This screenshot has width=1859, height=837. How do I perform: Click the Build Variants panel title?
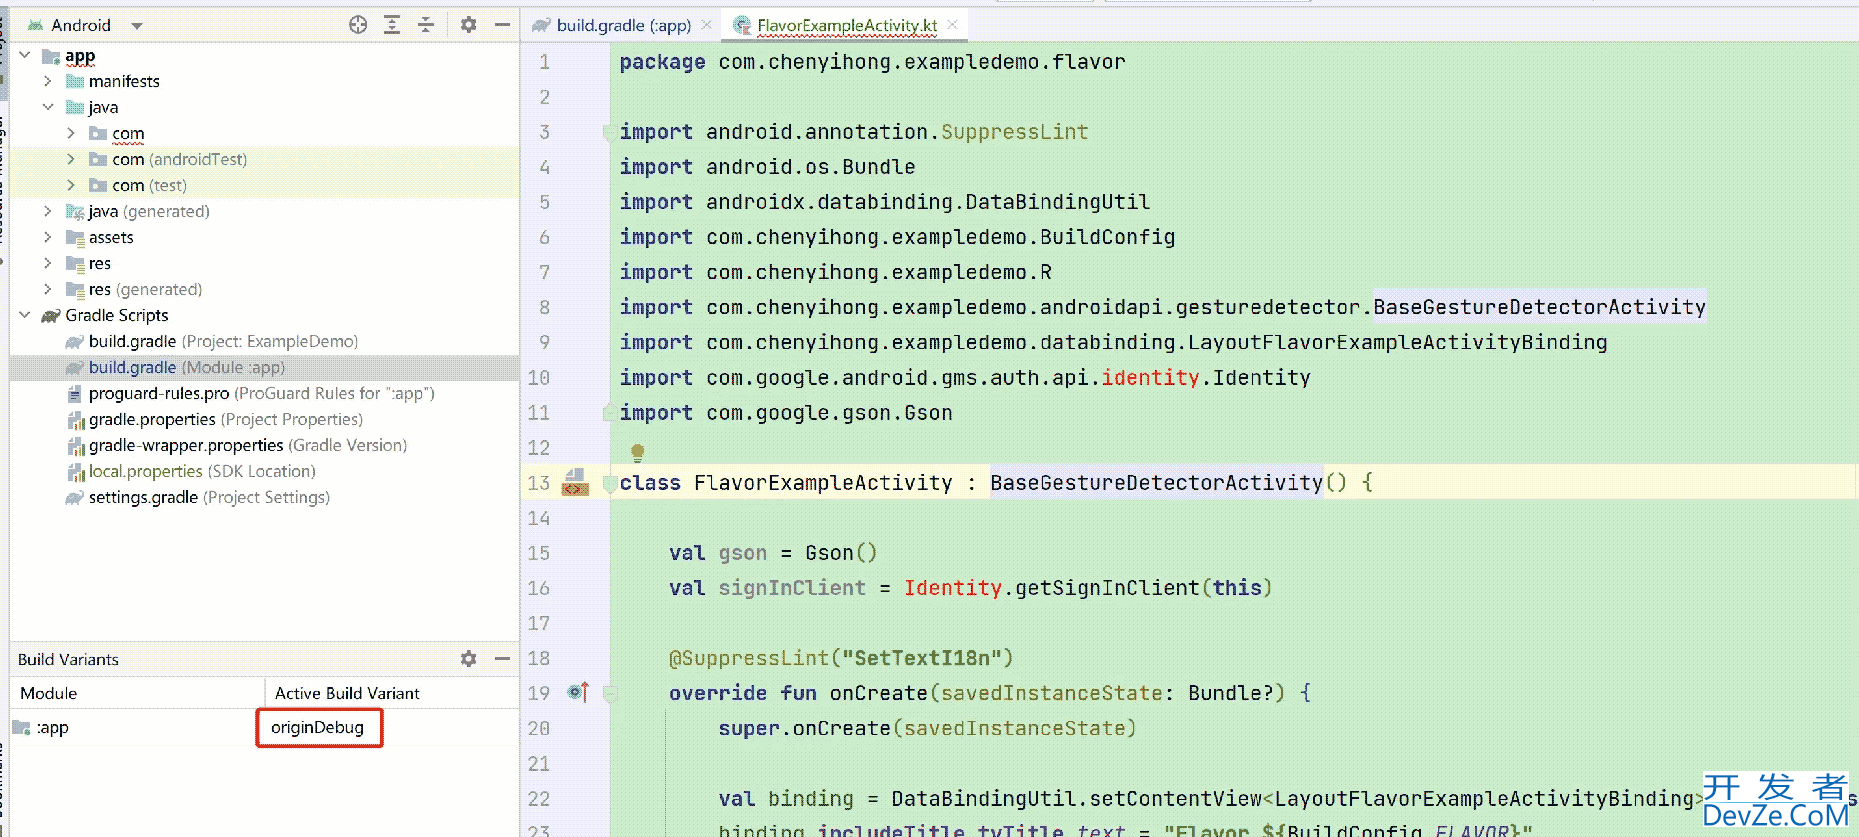click(x=68, y=659)
